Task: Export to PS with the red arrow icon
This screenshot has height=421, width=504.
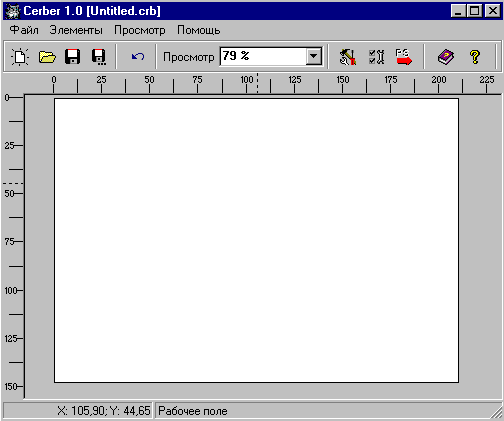Action: [x=404, y=57]
